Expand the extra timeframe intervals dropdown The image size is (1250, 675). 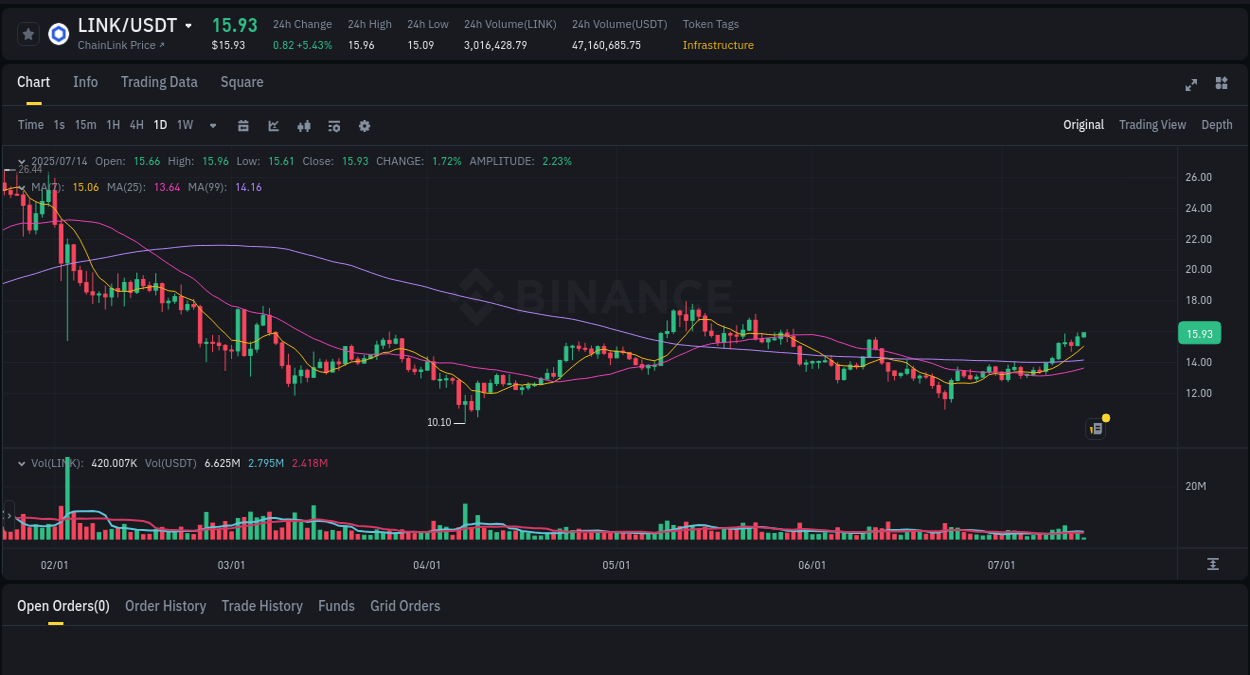pos(212,126)
